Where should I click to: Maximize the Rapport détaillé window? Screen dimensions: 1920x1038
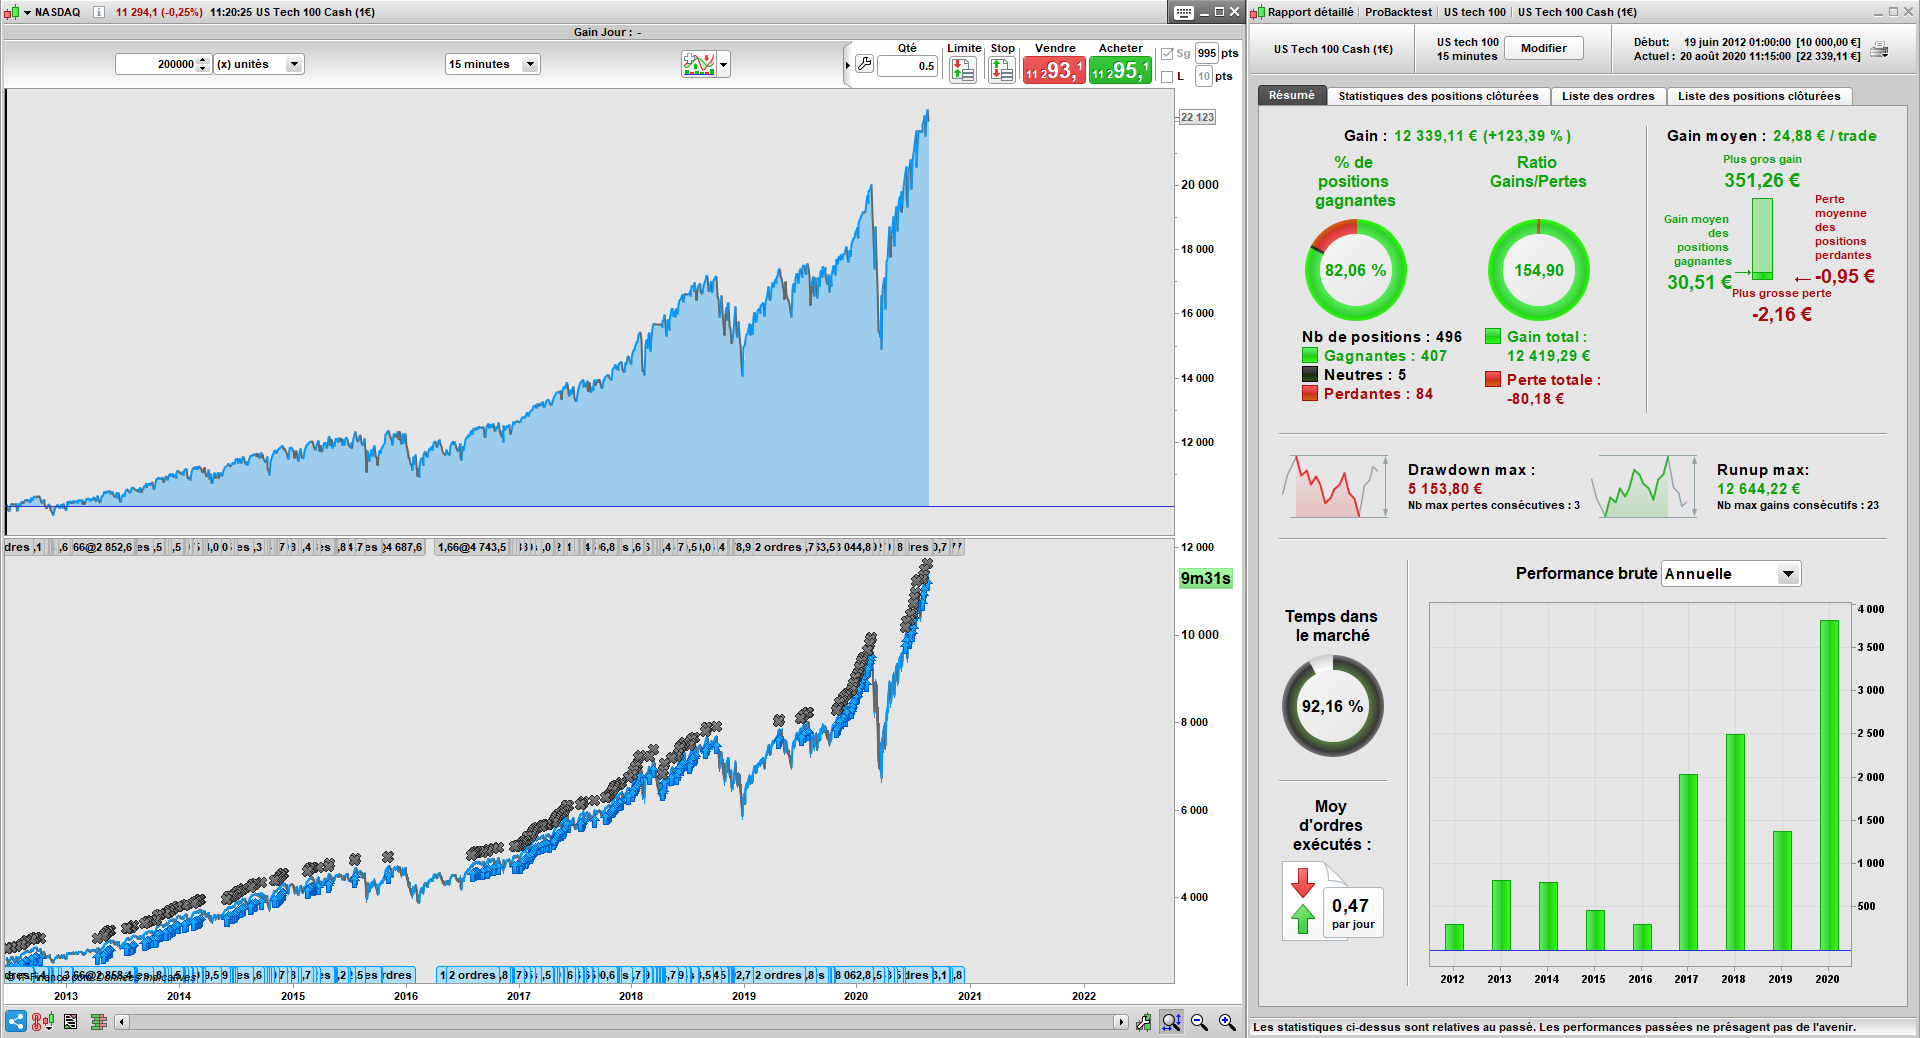coord(1893,12)
